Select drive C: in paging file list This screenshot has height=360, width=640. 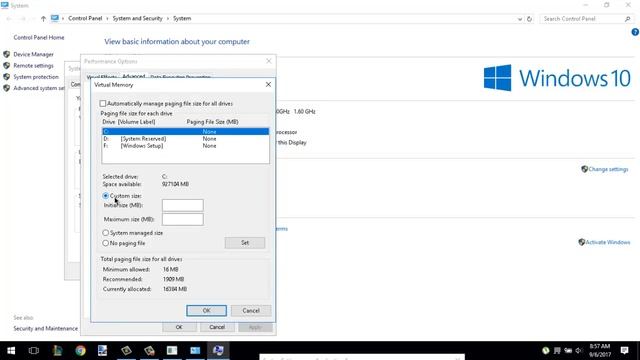coord(185,131)
